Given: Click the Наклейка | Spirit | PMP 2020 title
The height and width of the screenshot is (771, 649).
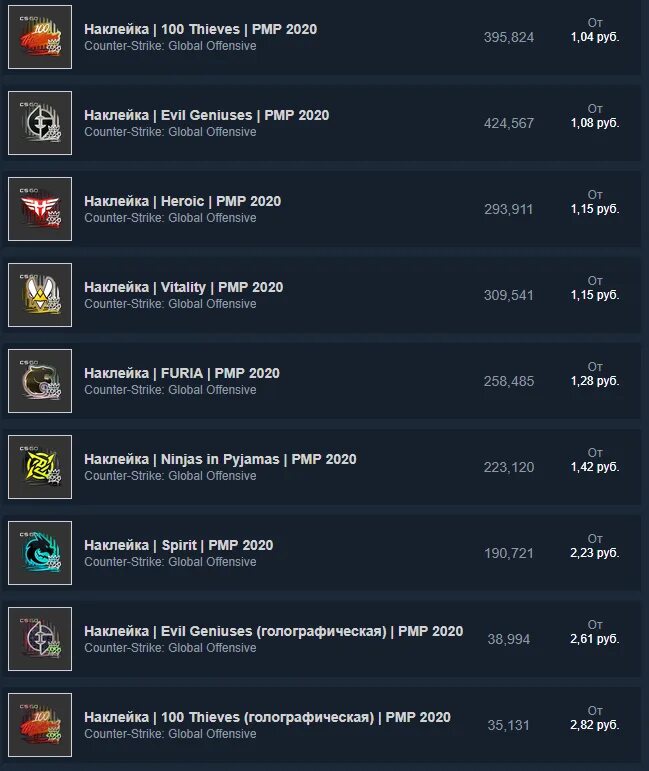Looking at the screenshot, I should (178, 546).
